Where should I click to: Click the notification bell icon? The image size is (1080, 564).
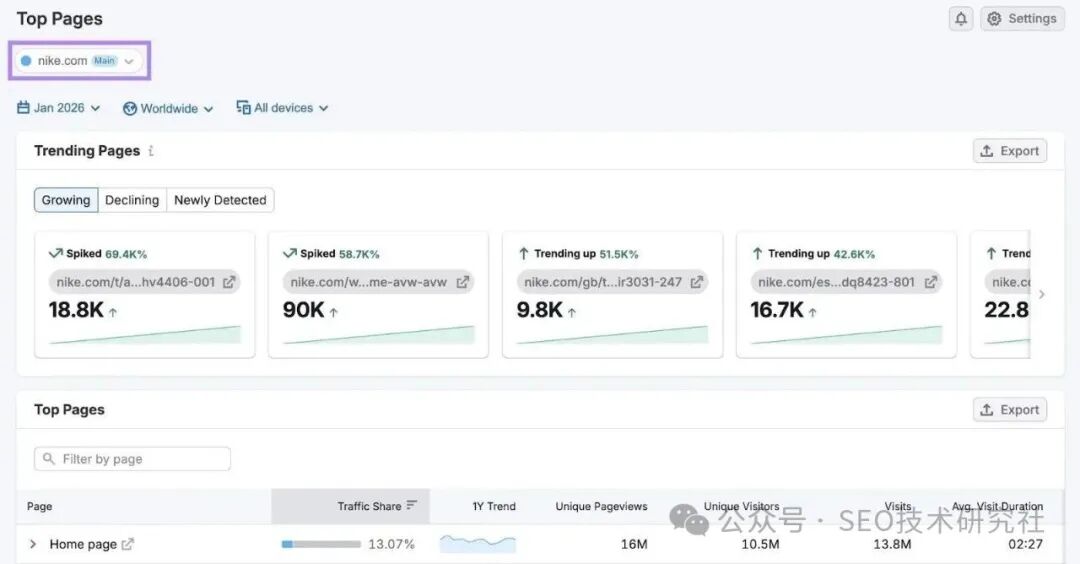(961, 19)
